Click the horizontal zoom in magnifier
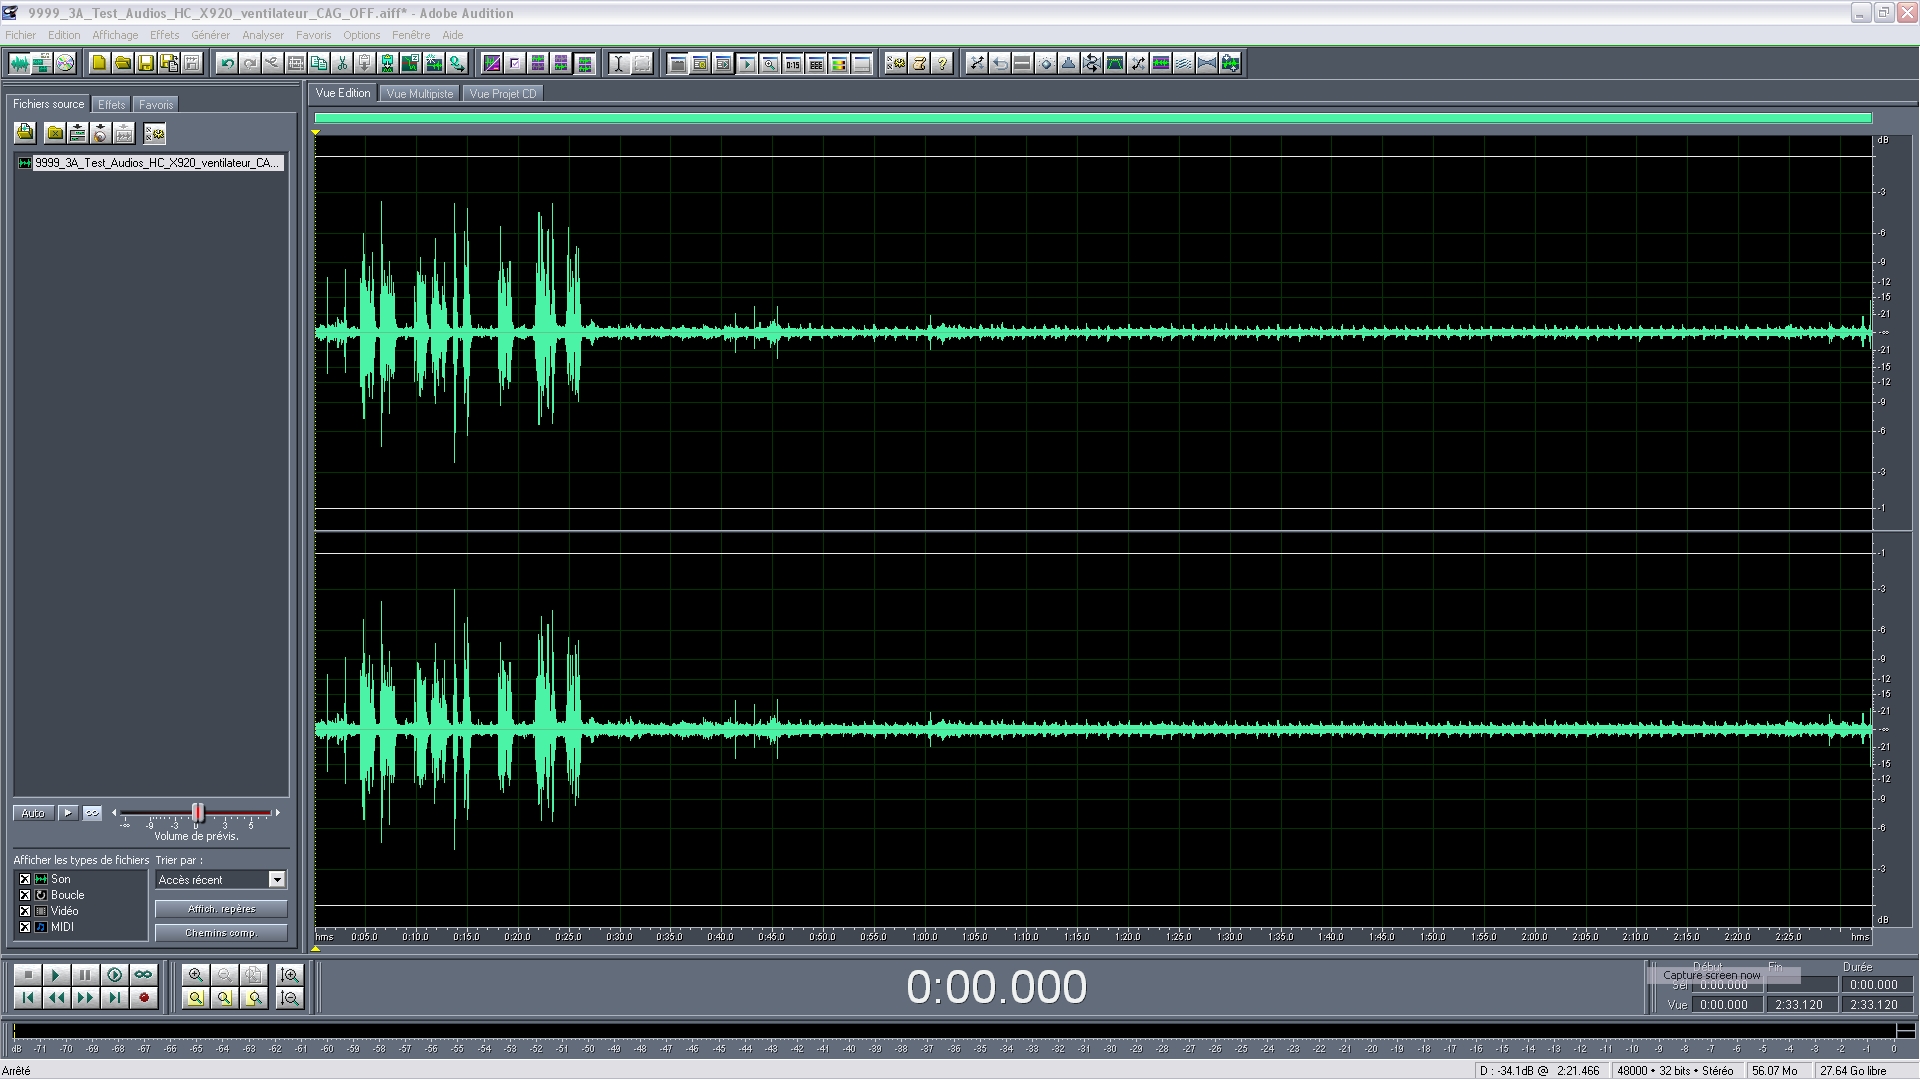Viewport: 1920px width, 1080px height. tap(196, 975)
